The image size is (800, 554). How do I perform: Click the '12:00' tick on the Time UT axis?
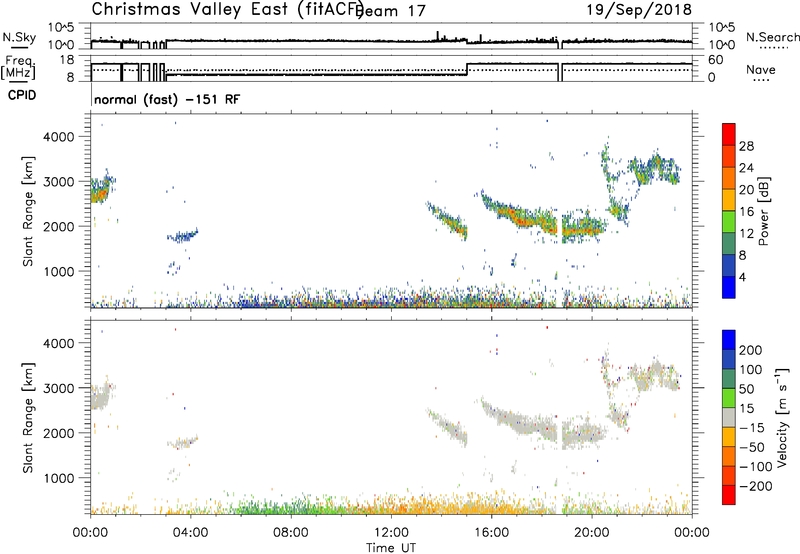[391, 533]
